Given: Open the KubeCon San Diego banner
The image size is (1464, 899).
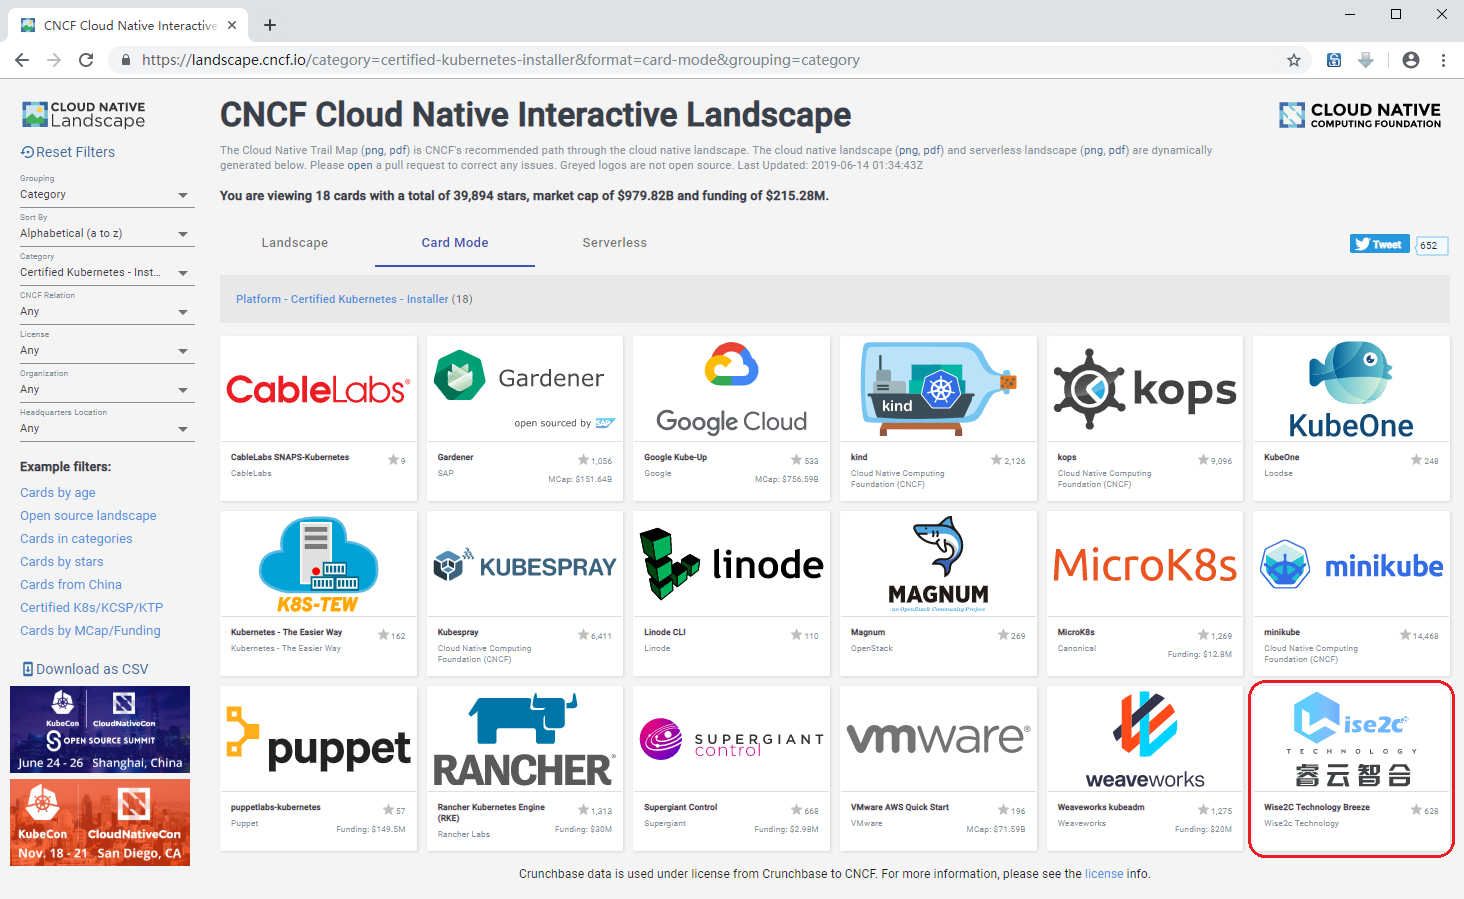Looking at the screenshot, I should click(100, 822).
